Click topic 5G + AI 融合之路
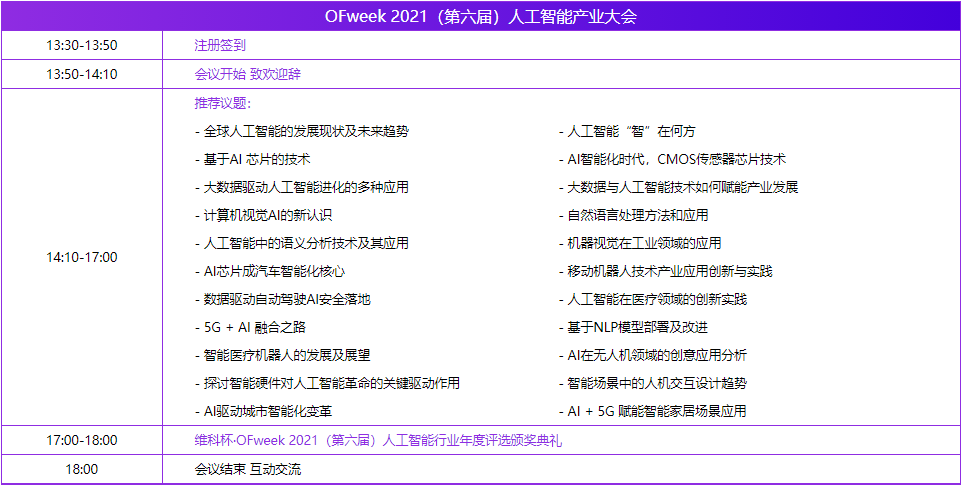Image resolution: width=962 pixels, height=485 pixels. point(250,327)
